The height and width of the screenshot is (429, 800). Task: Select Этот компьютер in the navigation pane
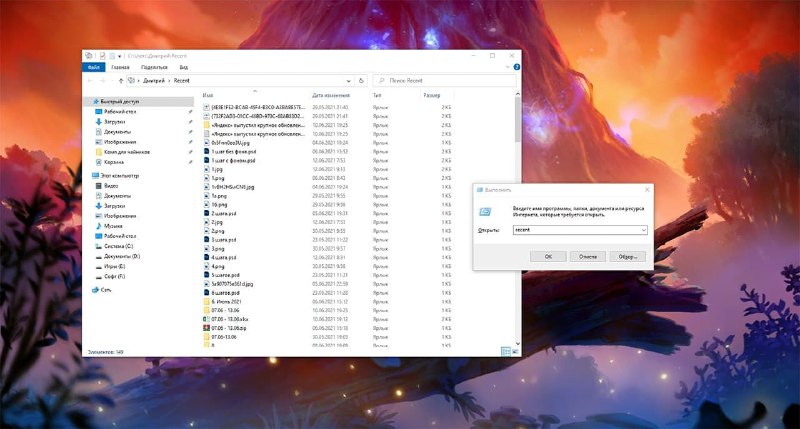(119, 175)
